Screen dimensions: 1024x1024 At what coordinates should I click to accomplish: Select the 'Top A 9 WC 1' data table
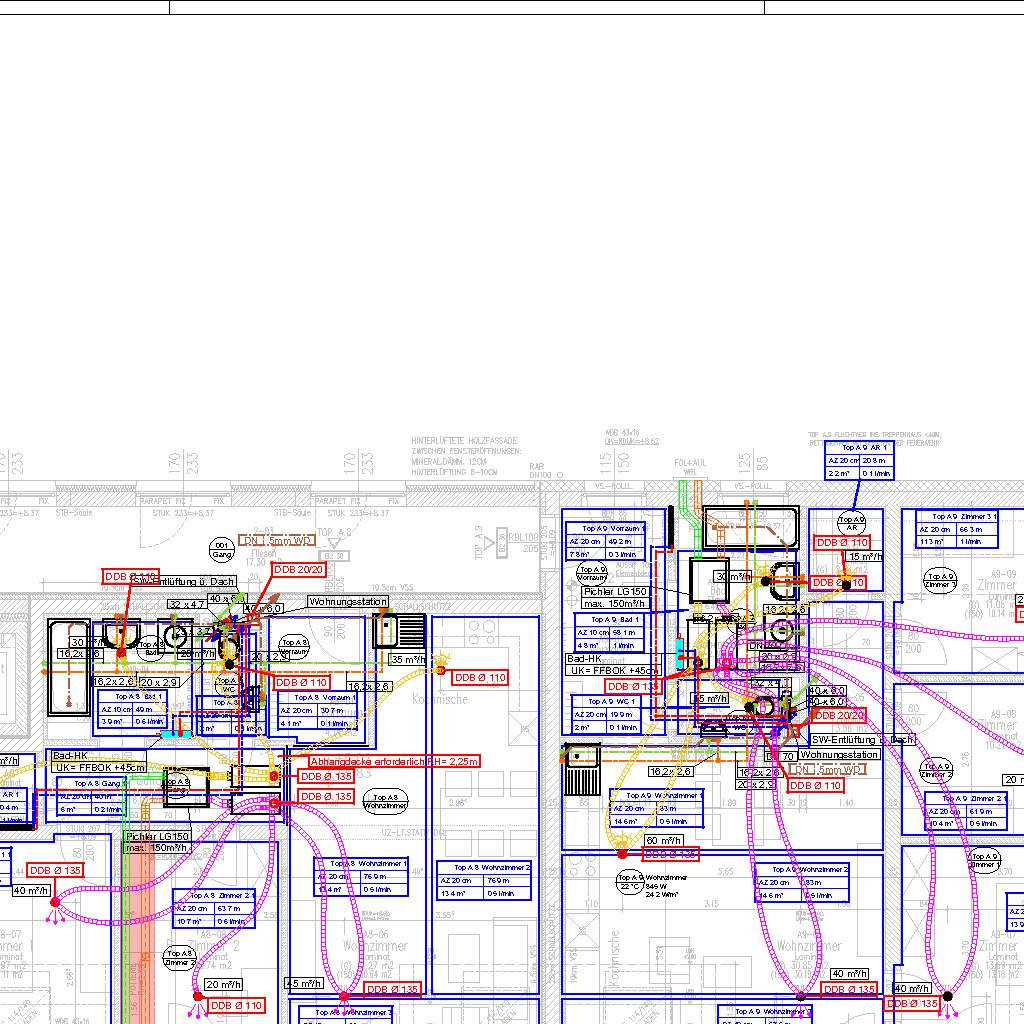tap(605, 714)
